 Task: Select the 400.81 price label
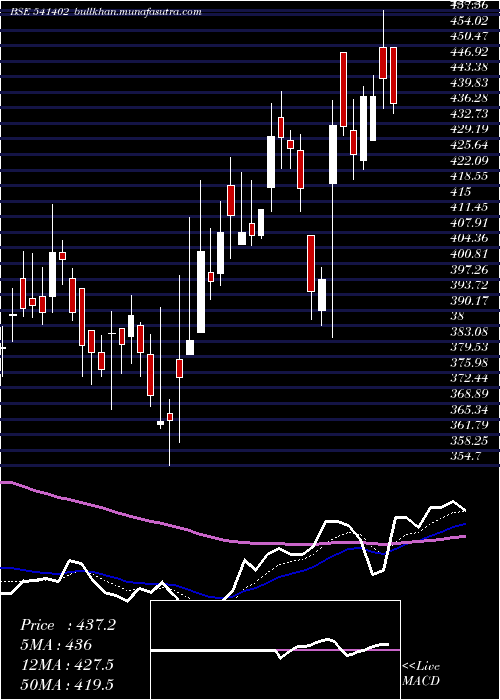pos(470,254)
